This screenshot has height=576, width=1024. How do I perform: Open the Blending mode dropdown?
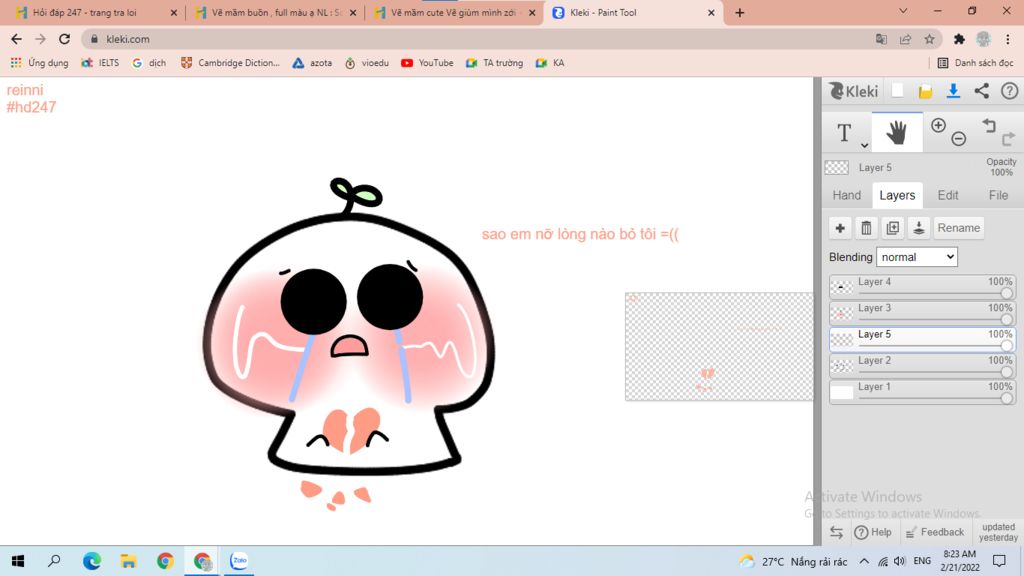(917, 257)
